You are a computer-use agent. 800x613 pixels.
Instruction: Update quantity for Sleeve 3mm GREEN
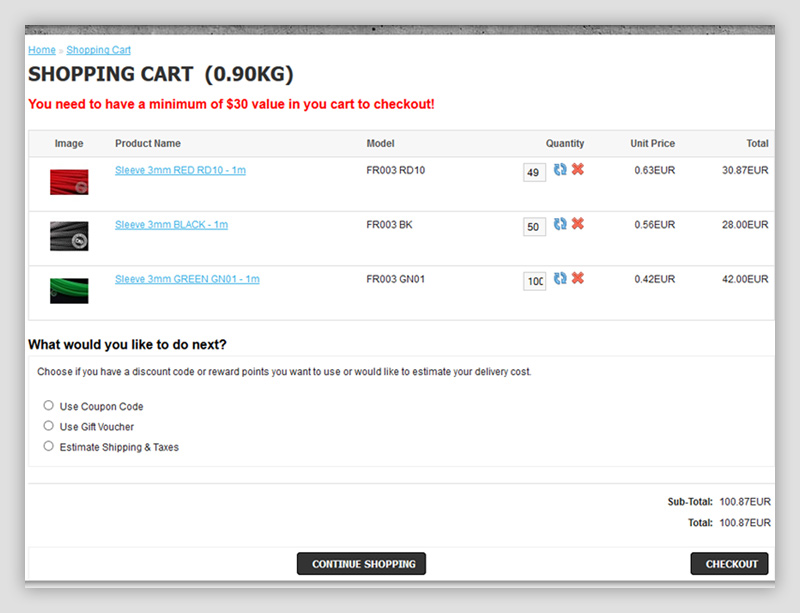click(x=560, y=279)
